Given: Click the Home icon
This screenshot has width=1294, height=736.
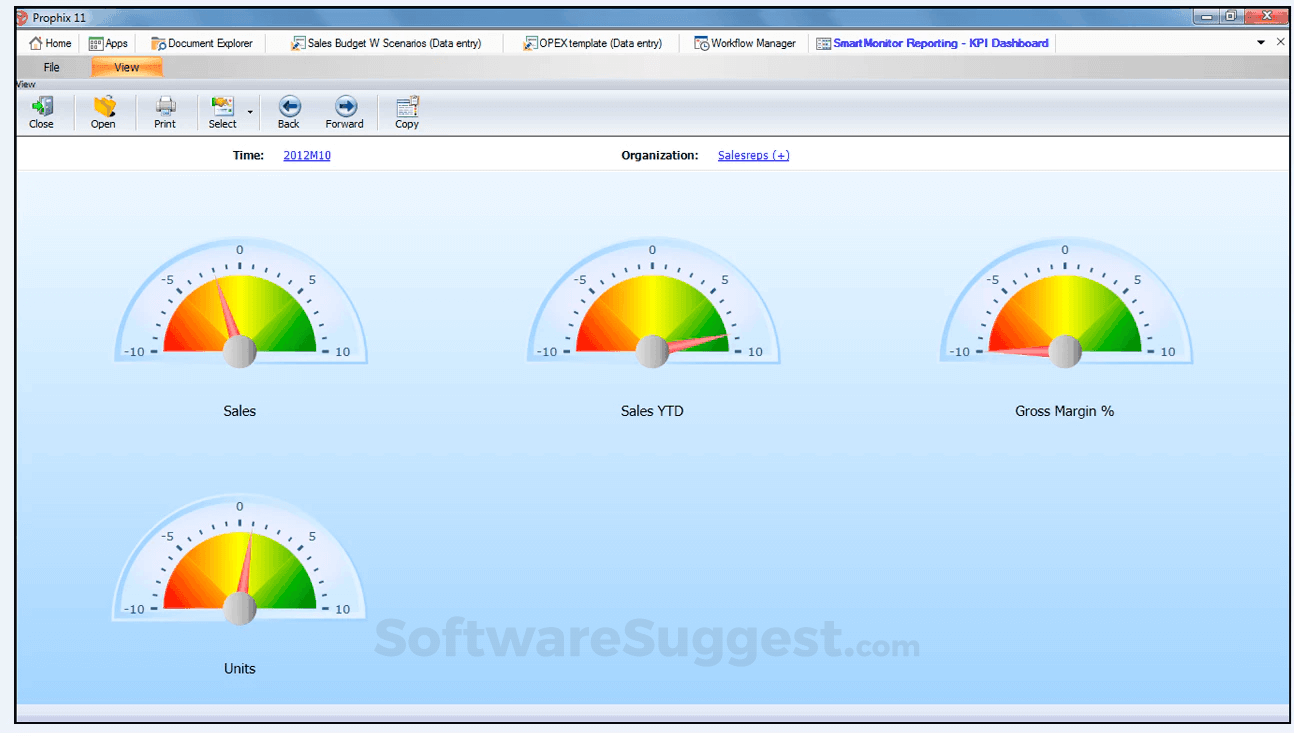Looking at the screenshot, I should (x=48, y=43).
